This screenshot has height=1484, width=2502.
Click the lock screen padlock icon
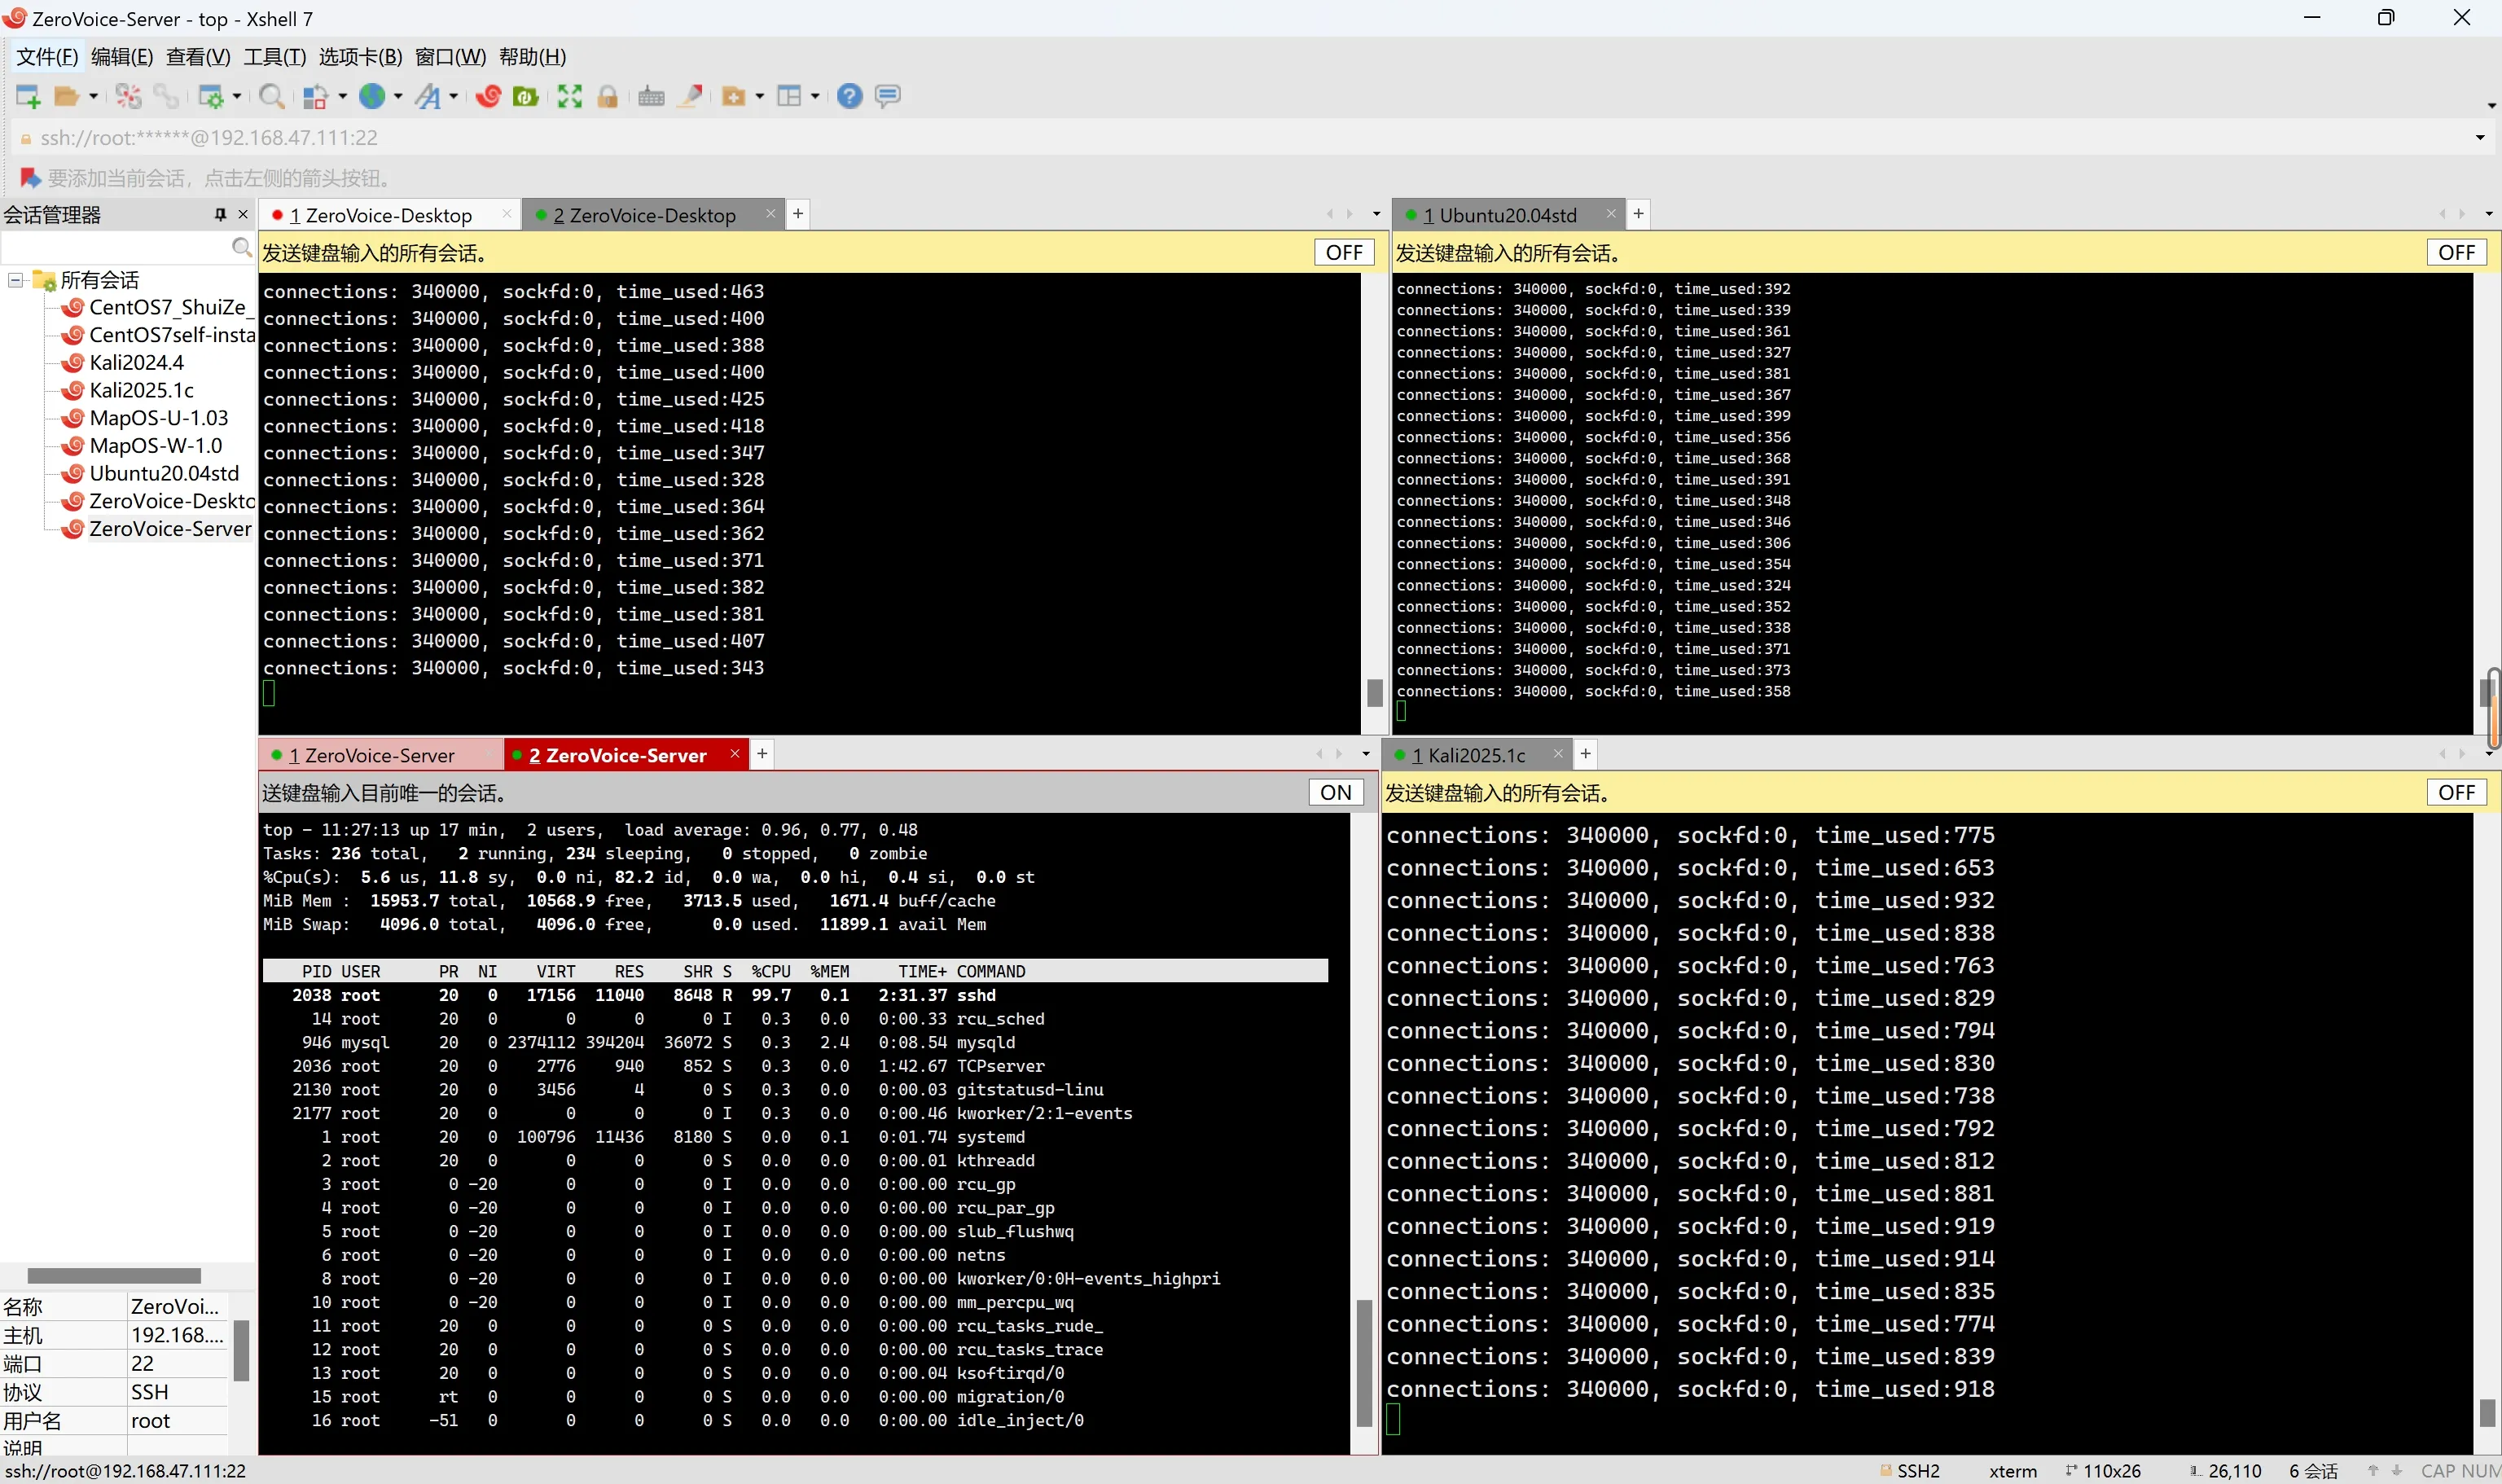[x=607, y=96]
